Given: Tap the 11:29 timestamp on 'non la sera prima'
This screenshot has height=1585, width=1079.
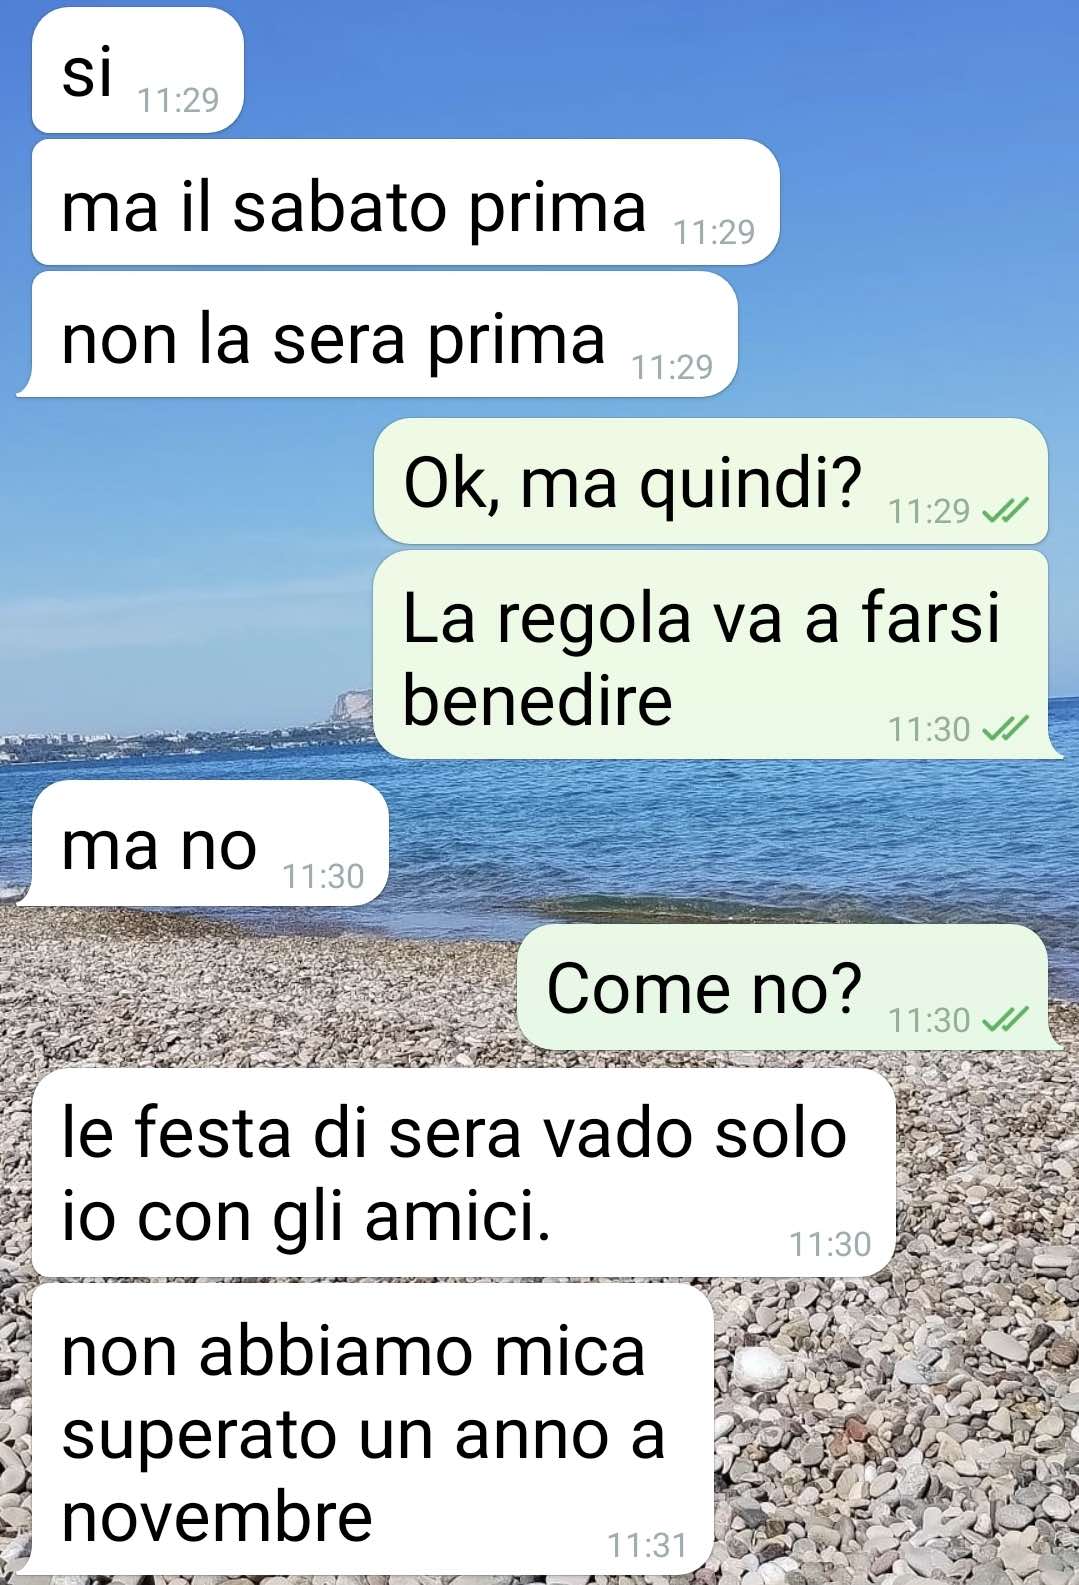Looking at the screenshot, I should [672, 367].
